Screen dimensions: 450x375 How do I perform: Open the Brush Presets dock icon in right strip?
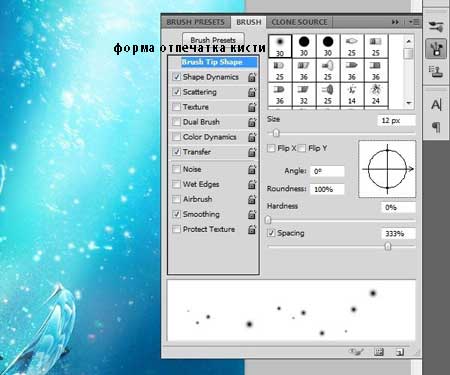436,27
